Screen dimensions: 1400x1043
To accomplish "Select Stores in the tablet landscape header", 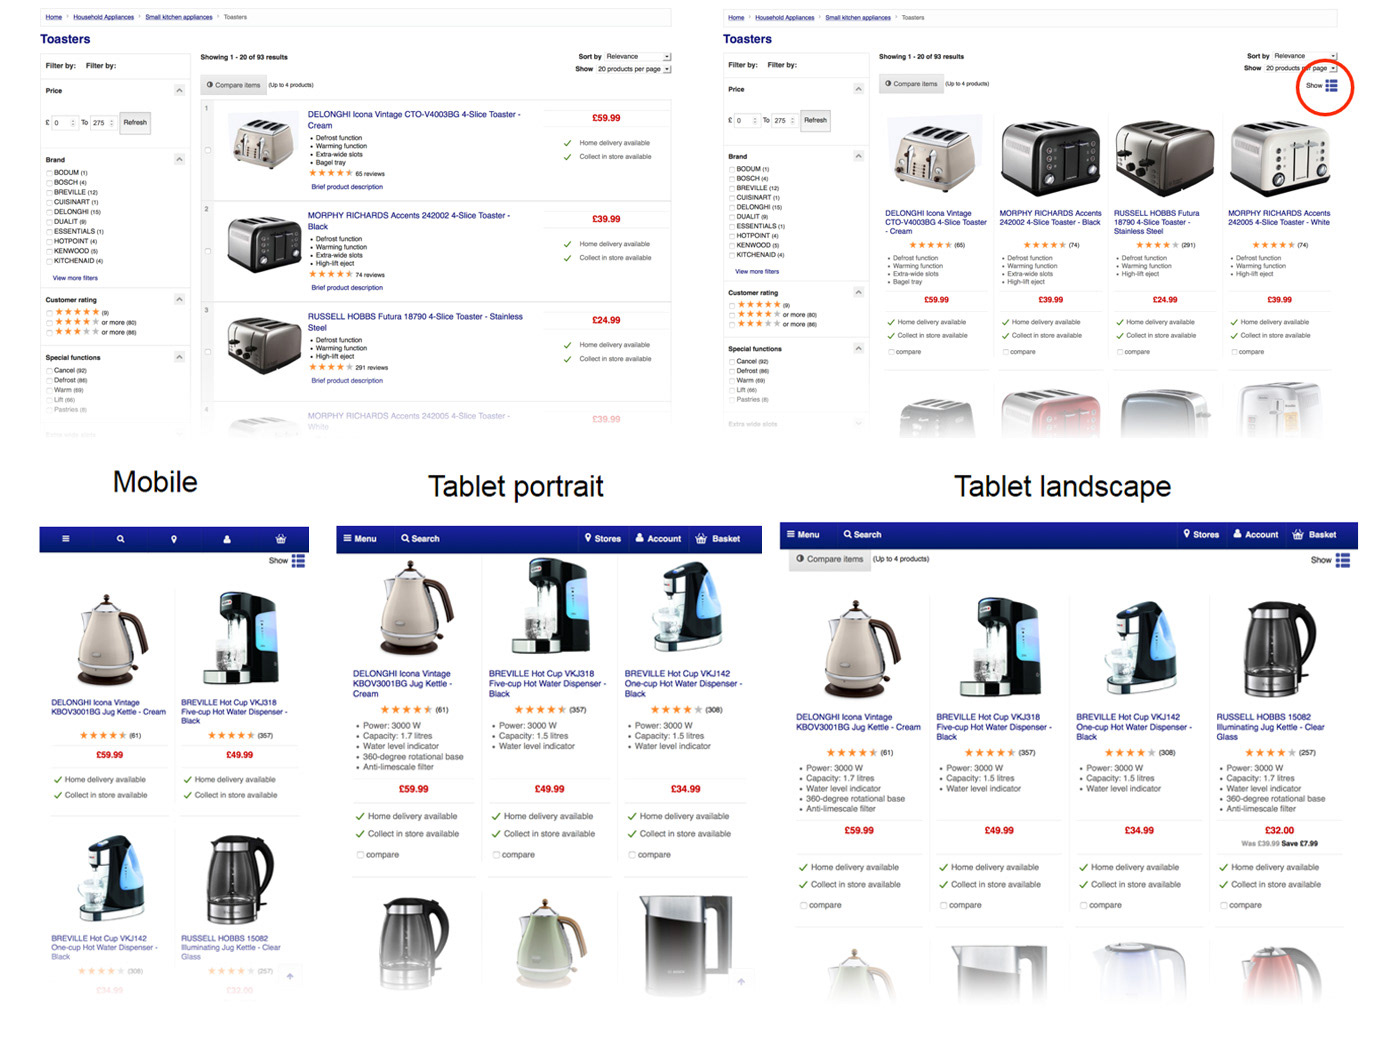I will [1201, 535].
